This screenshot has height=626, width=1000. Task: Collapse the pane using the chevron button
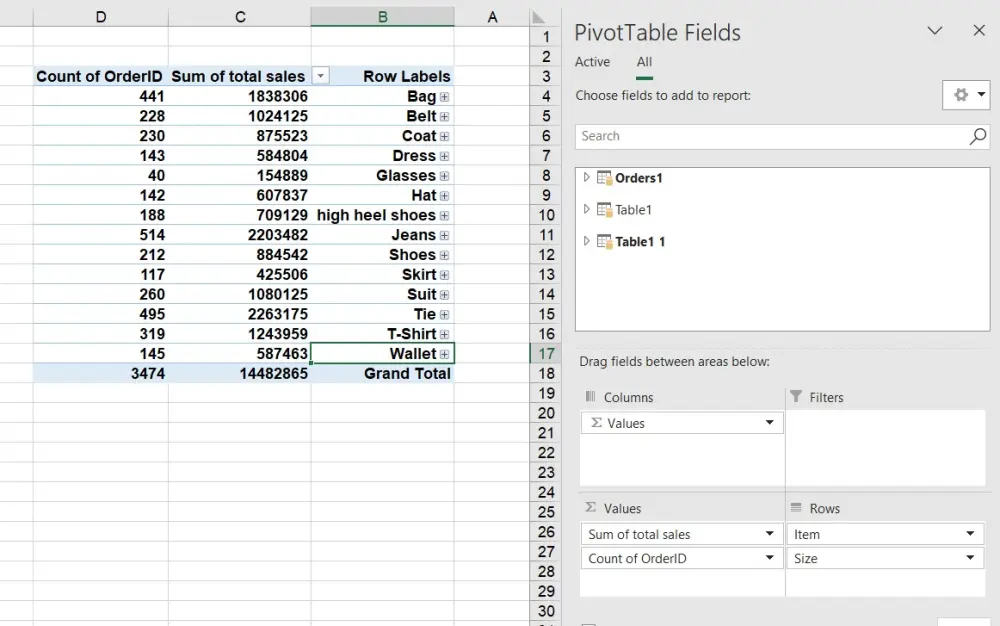[935, 31]
